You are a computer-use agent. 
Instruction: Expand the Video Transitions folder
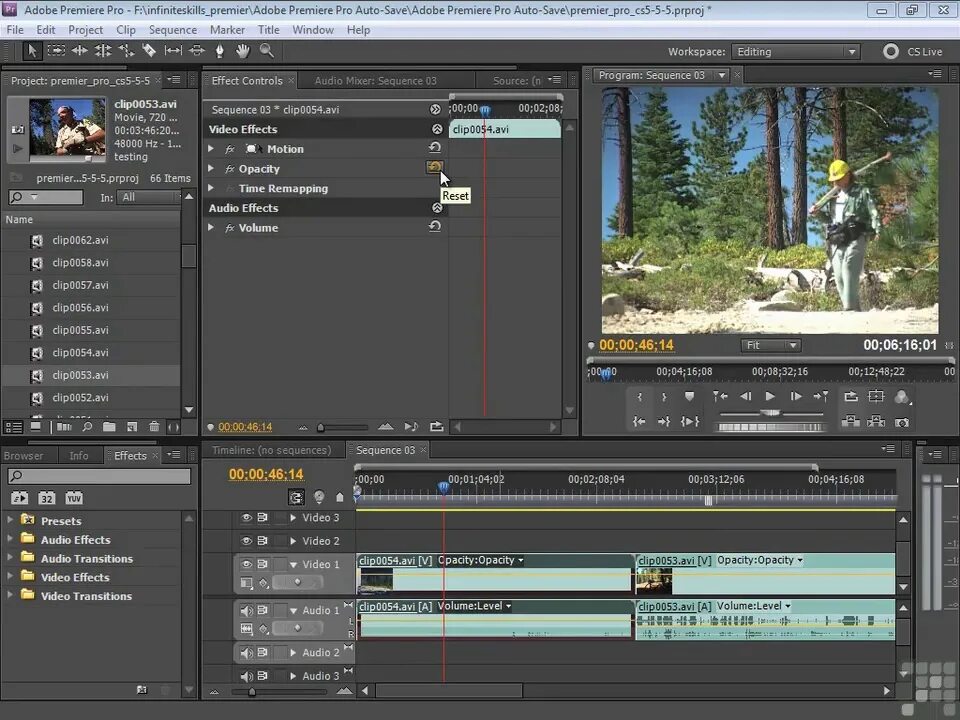tap(10, 596)
